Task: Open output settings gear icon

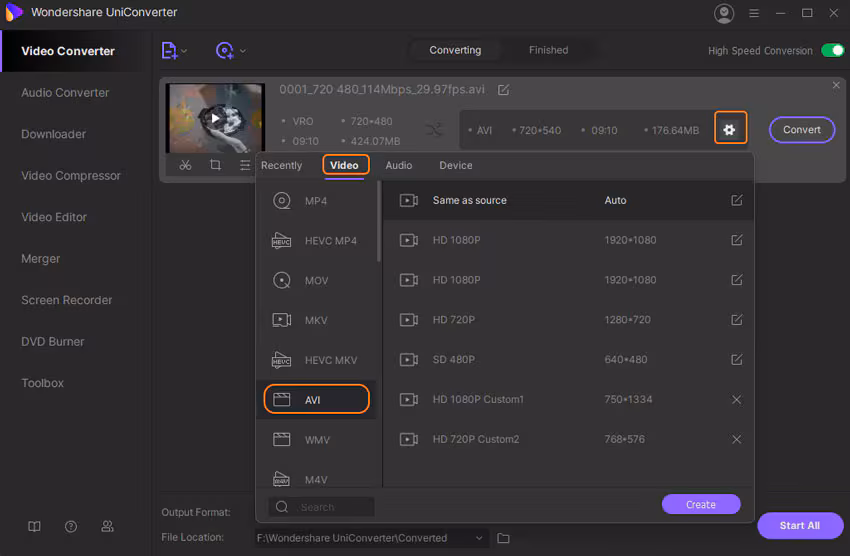Action: (730, 129)
